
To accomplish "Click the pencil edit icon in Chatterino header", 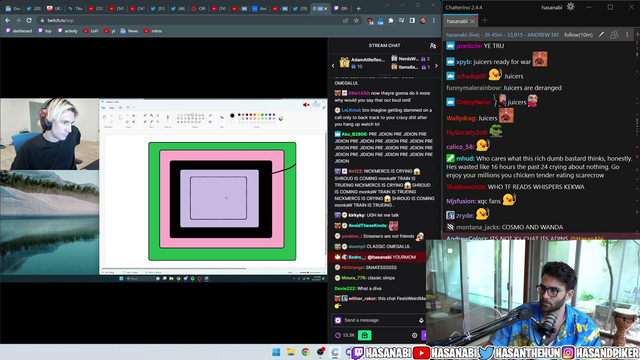I will pyautogui.click(x=601, y=35).
